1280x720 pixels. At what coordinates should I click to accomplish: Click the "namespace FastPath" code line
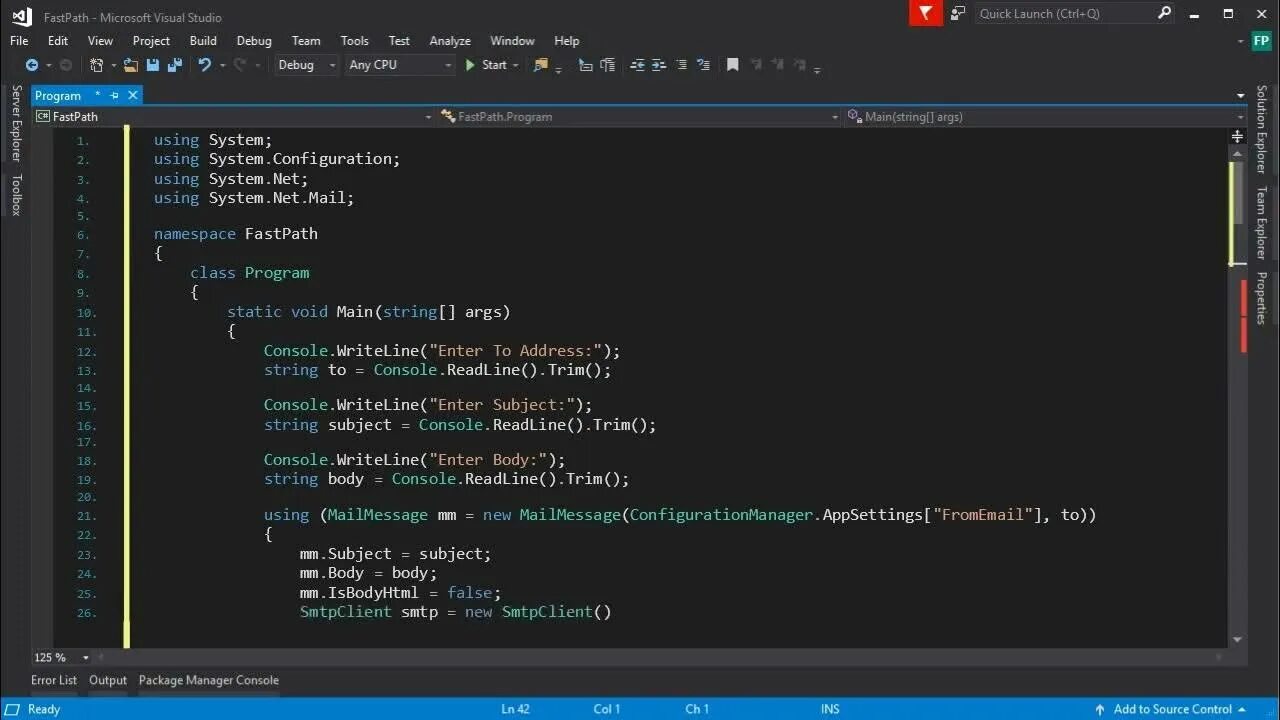click(x=236, y=234)
